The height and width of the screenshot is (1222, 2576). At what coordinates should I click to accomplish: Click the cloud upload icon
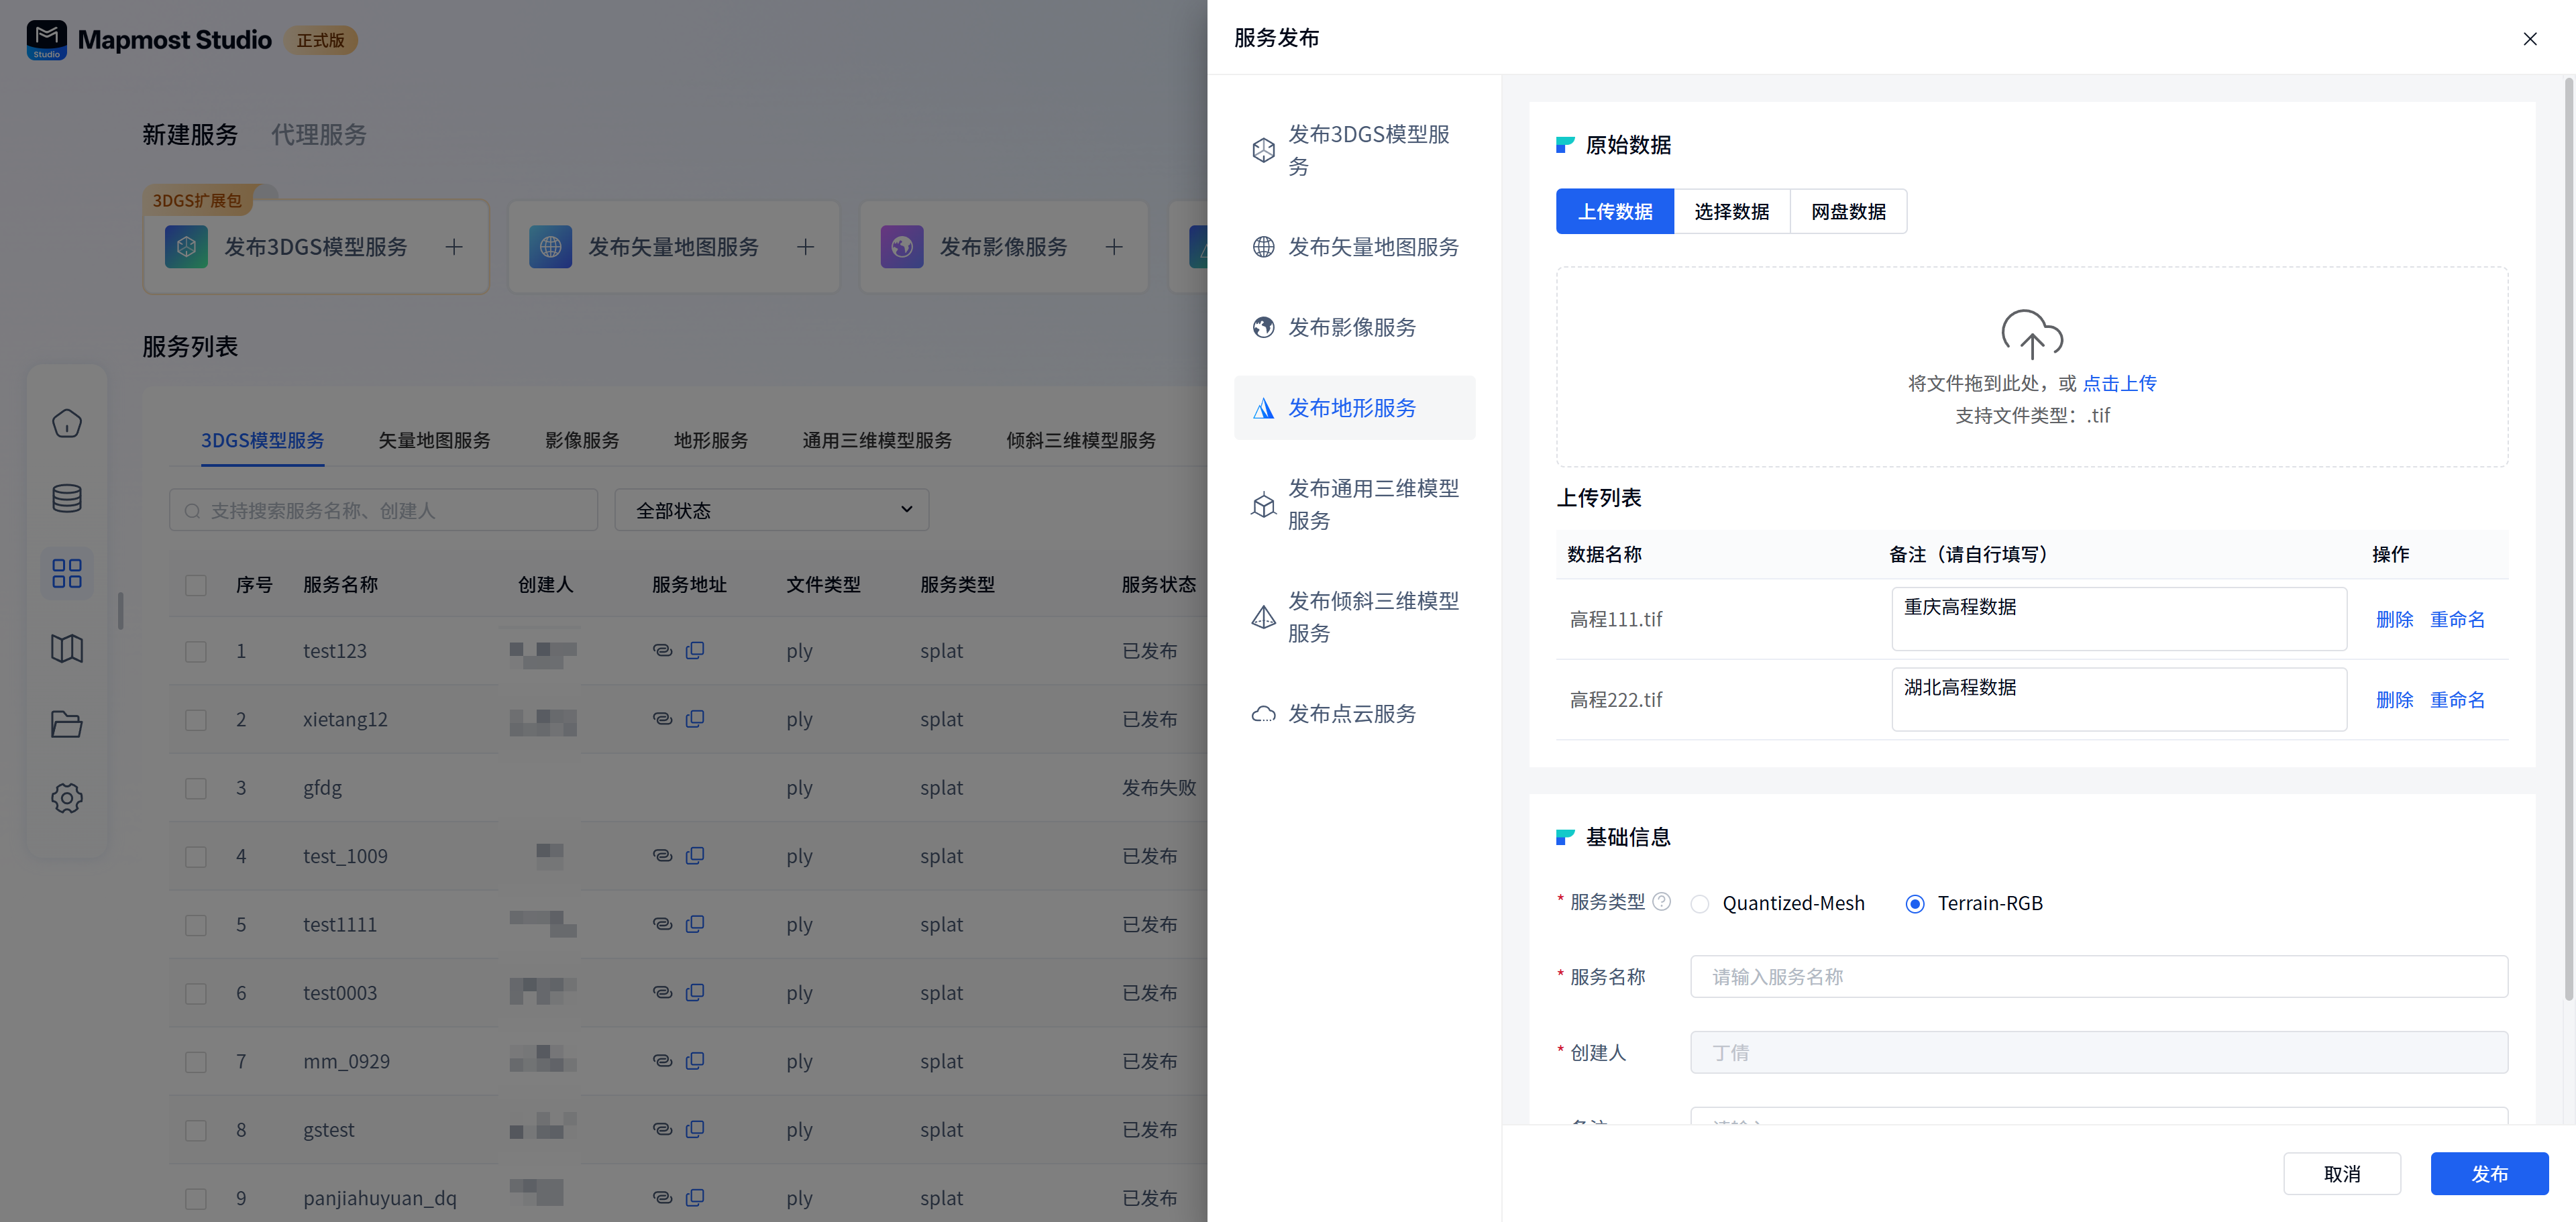tap(2031, 334)
